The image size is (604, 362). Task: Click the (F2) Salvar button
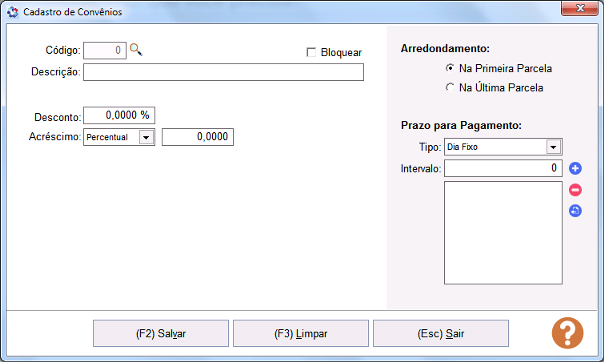click(x=161, y=334)
